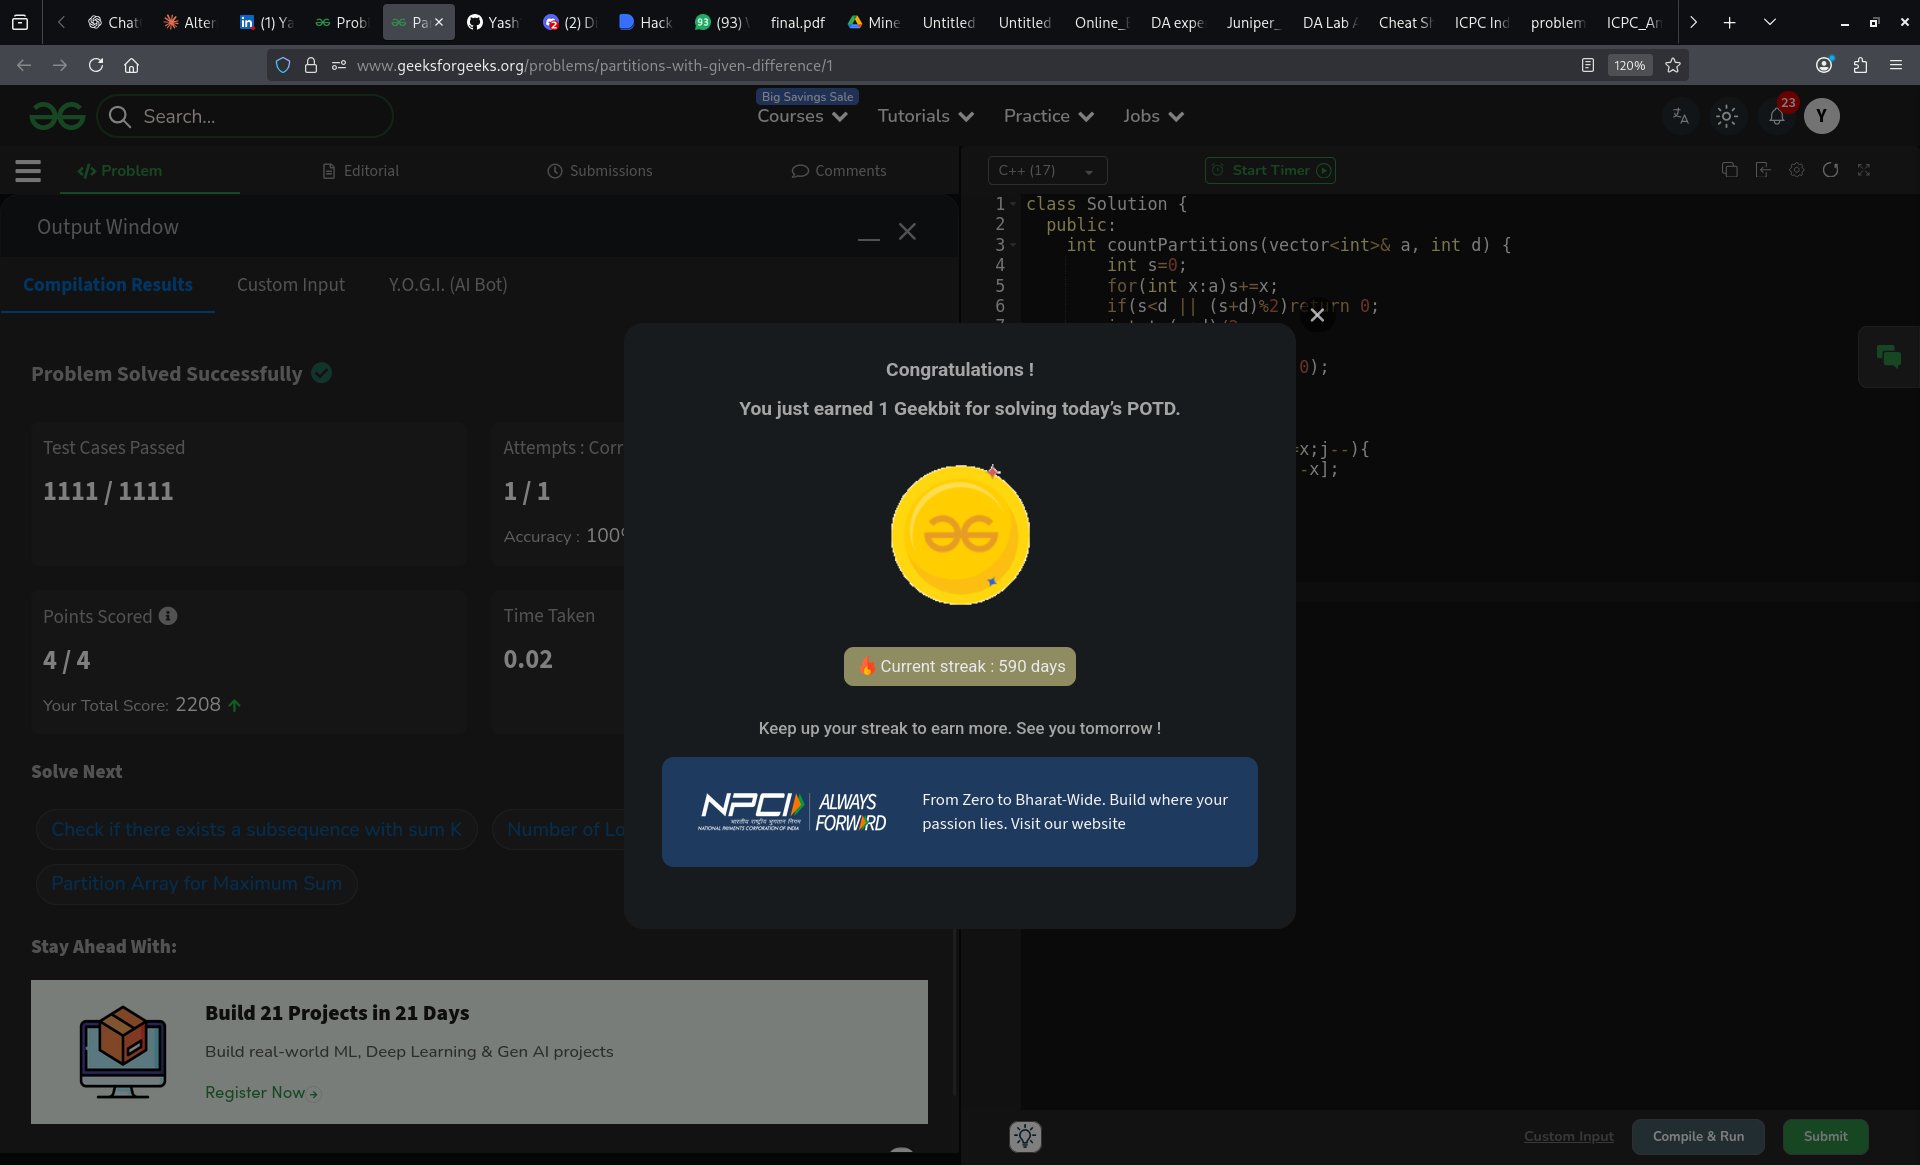
Task: Enter fullscreen editor mode icon
Action: tap(1864, 170)
